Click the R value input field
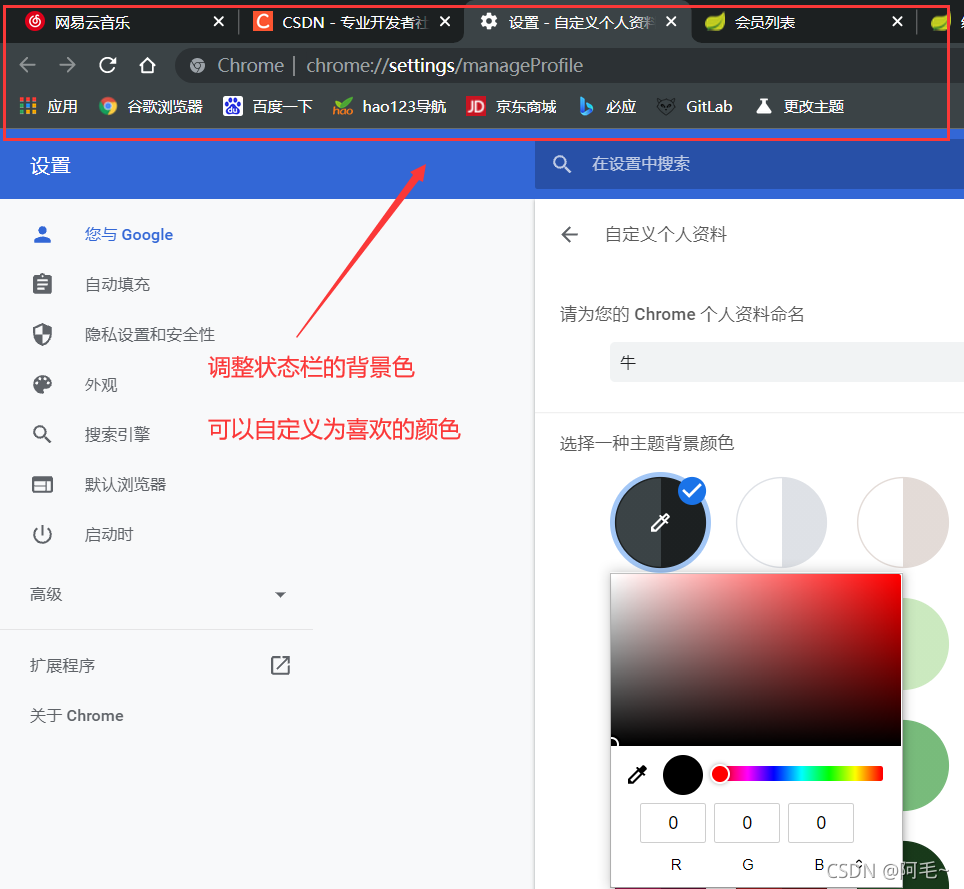This screenshot has width=964, height=889. click(x=673, y=823)
